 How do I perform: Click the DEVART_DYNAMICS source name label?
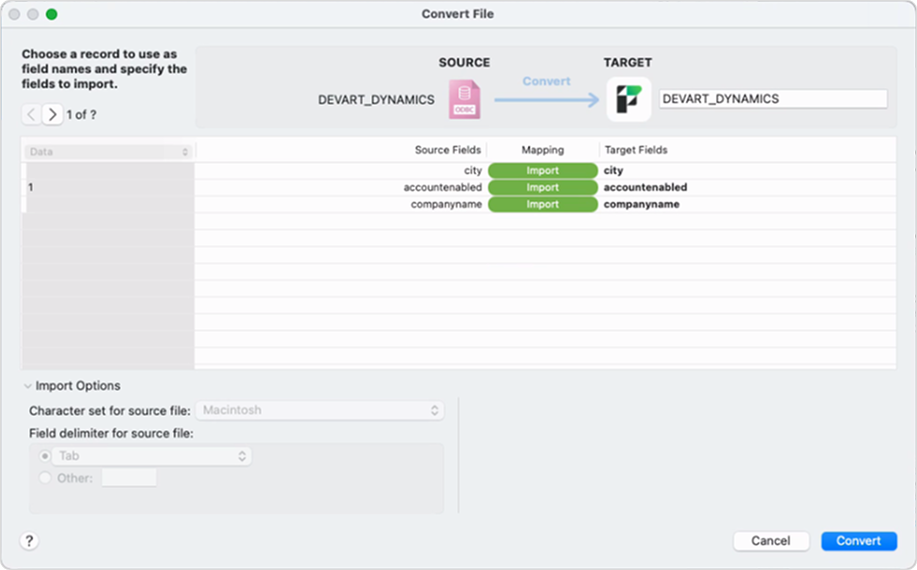(376, 100)
